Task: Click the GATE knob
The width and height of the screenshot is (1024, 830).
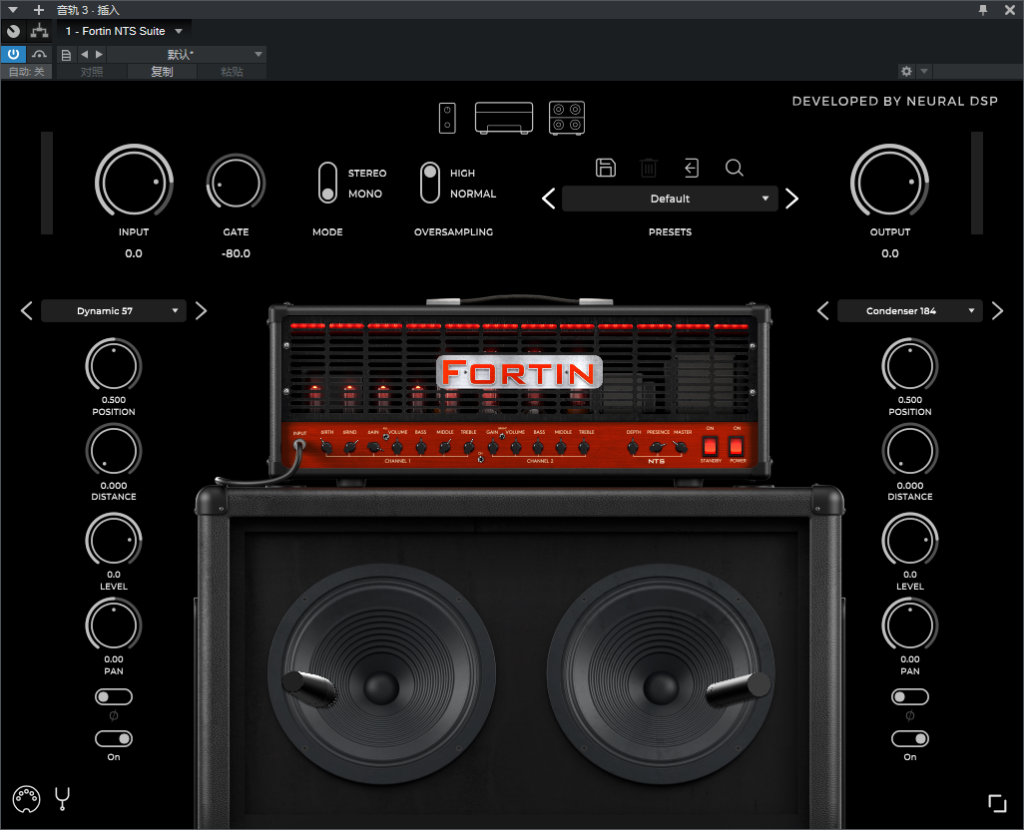Action: [236, 184]
